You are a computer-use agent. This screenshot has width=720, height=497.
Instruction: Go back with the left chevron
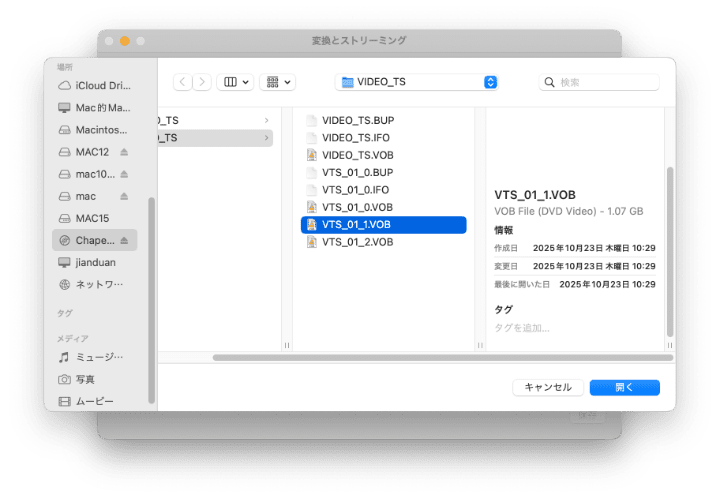point(182,82)
